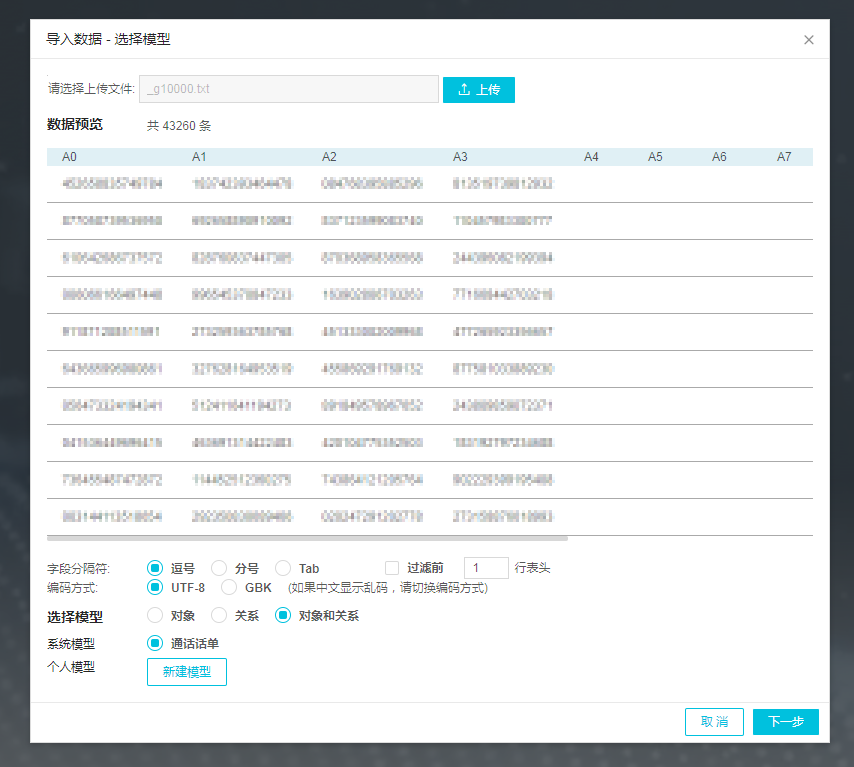
Task: Click the 取消 cancel button
Action: [x=714, y=722]
